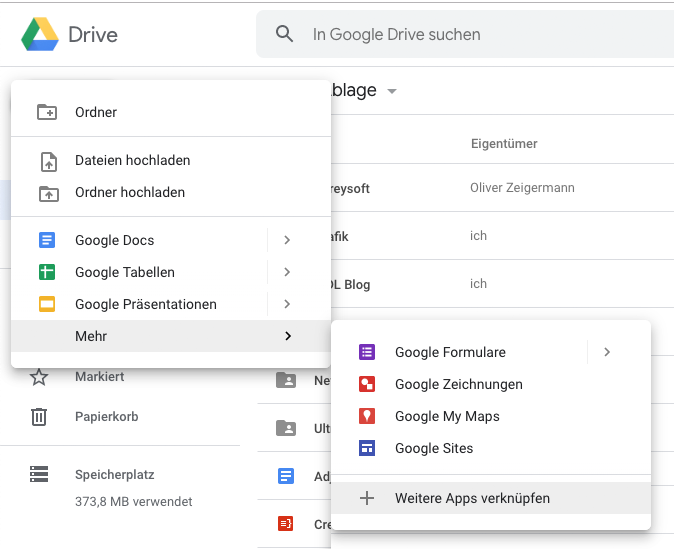Click the trash can icon
Image resolution: width=674 pixels, height=549 pixels.
pyautogui.click(x=39, y=417)
